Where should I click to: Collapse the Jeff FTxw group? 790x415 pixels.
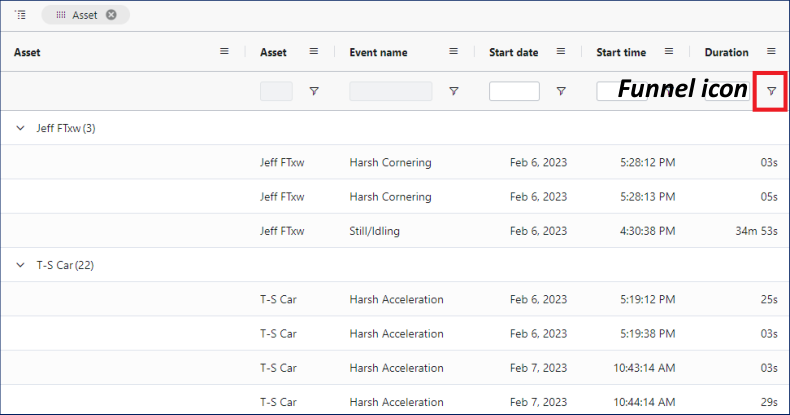[x=20, y=128]
